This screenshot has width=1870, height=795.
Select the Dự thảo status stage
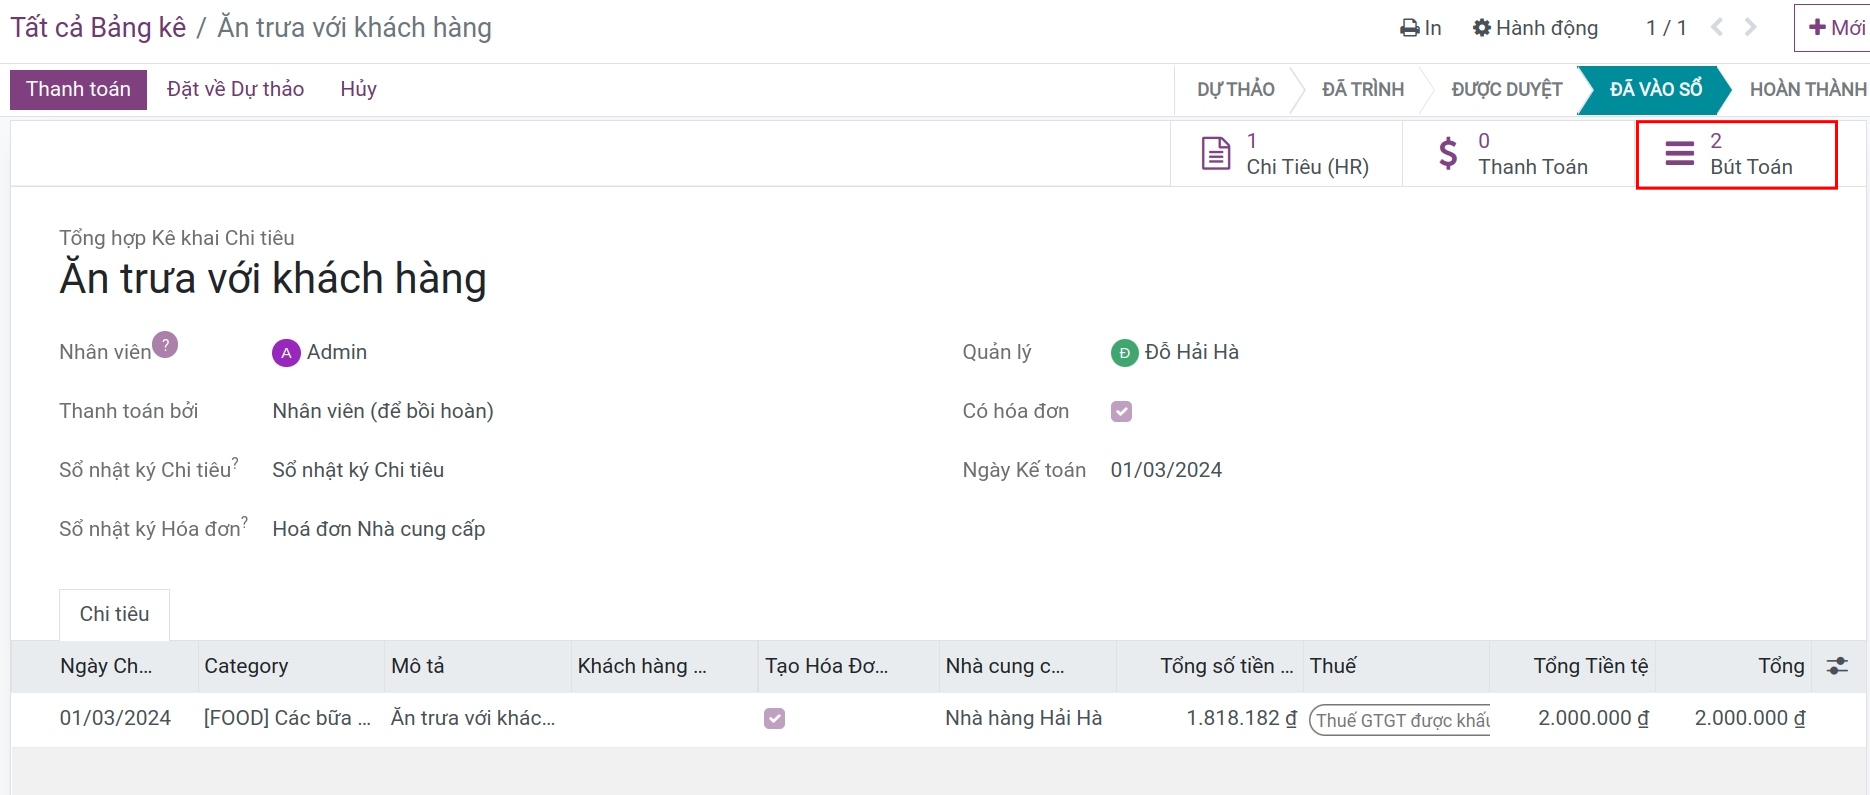1236,90
